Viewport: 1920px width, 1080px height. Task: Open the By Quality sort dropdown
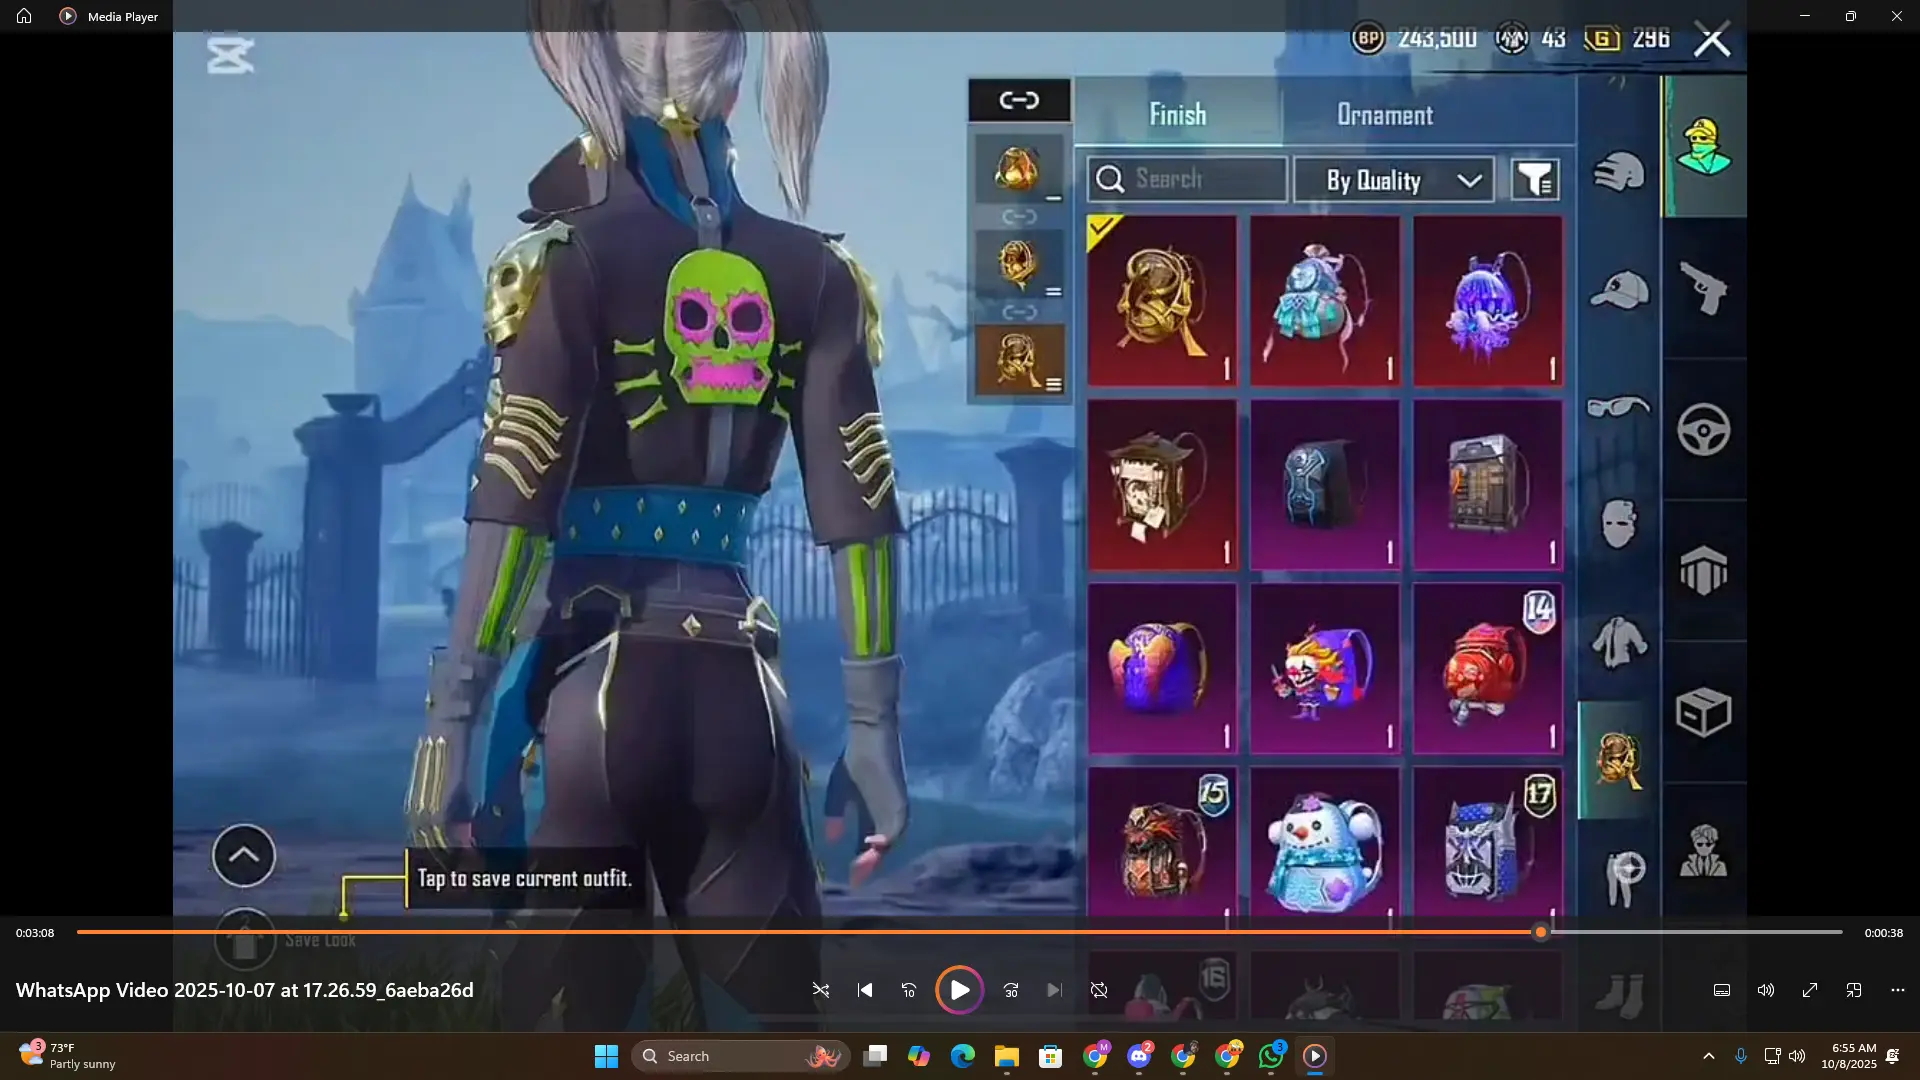[x=1394, y=180]
